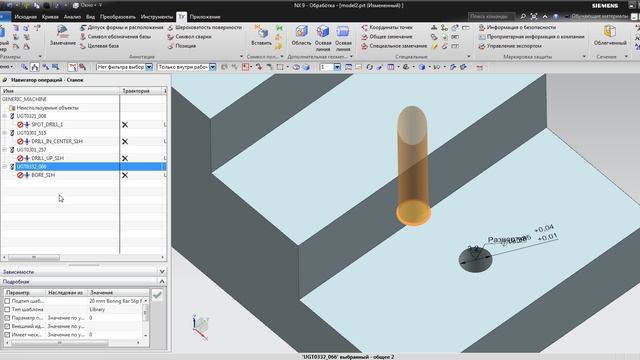Select the Область geometry tool

[x=301, y=35]
